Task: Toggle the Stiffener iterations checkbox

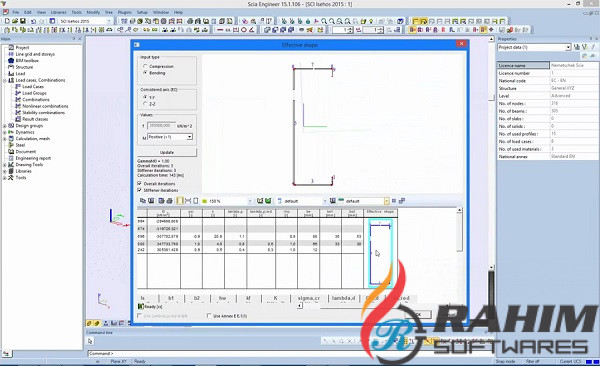Action: (x=139, y=190)
